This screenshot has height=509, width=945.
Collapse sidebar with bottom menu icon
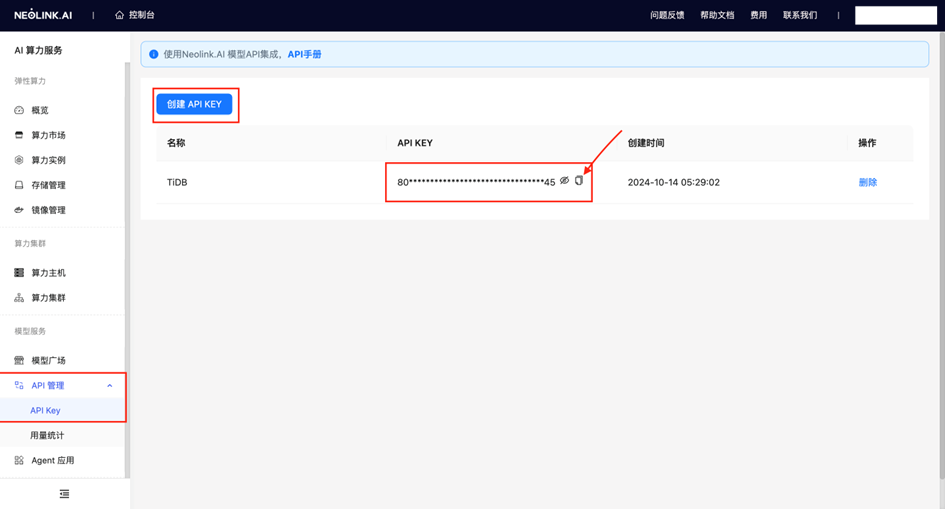[x=64, y=494]
